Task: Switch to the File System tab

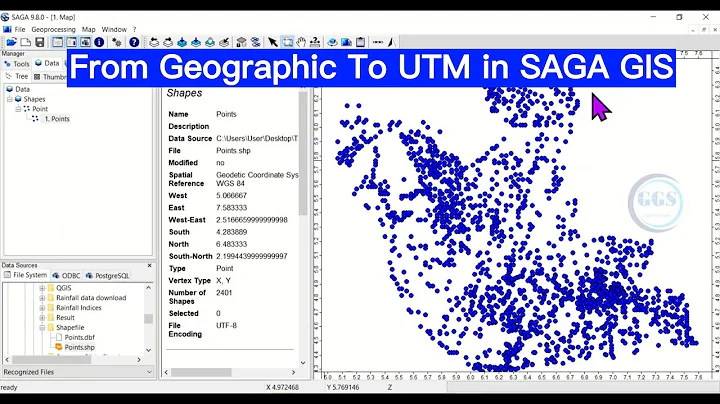Action: [x=26, y=275]
